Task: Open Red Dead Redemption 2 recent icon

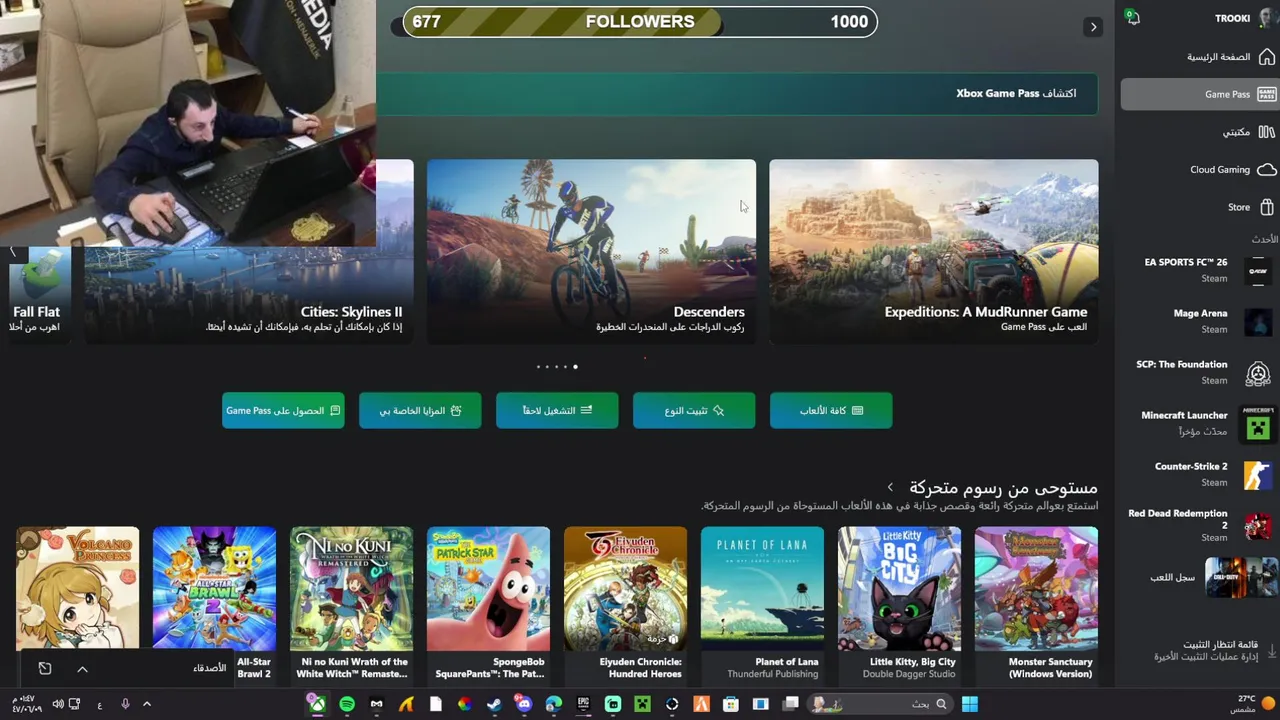Action: pos(1258,526)
